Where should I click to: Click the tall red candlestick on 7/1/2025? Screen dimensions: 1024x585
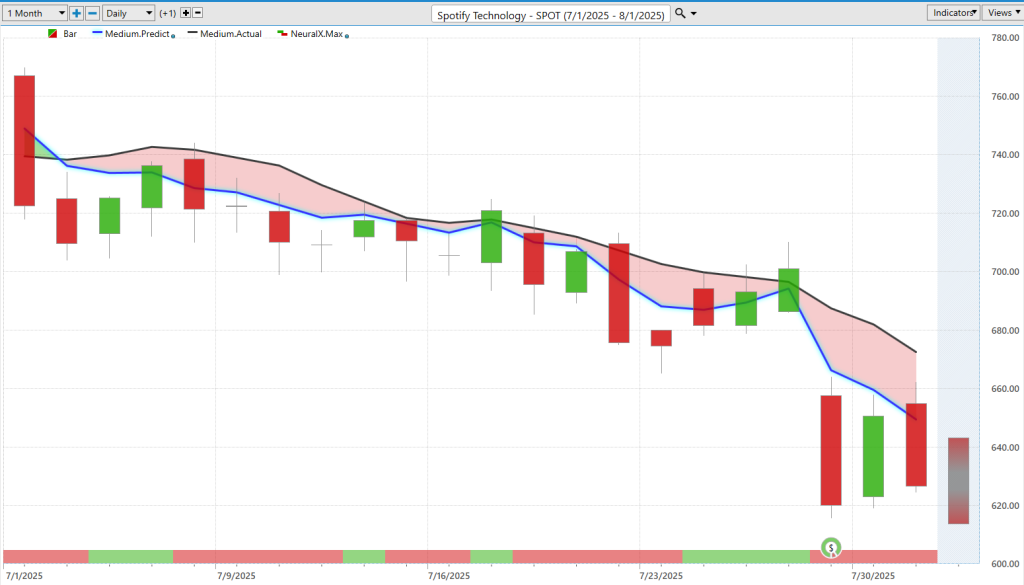pyautogui.click(x=25, y=140)
